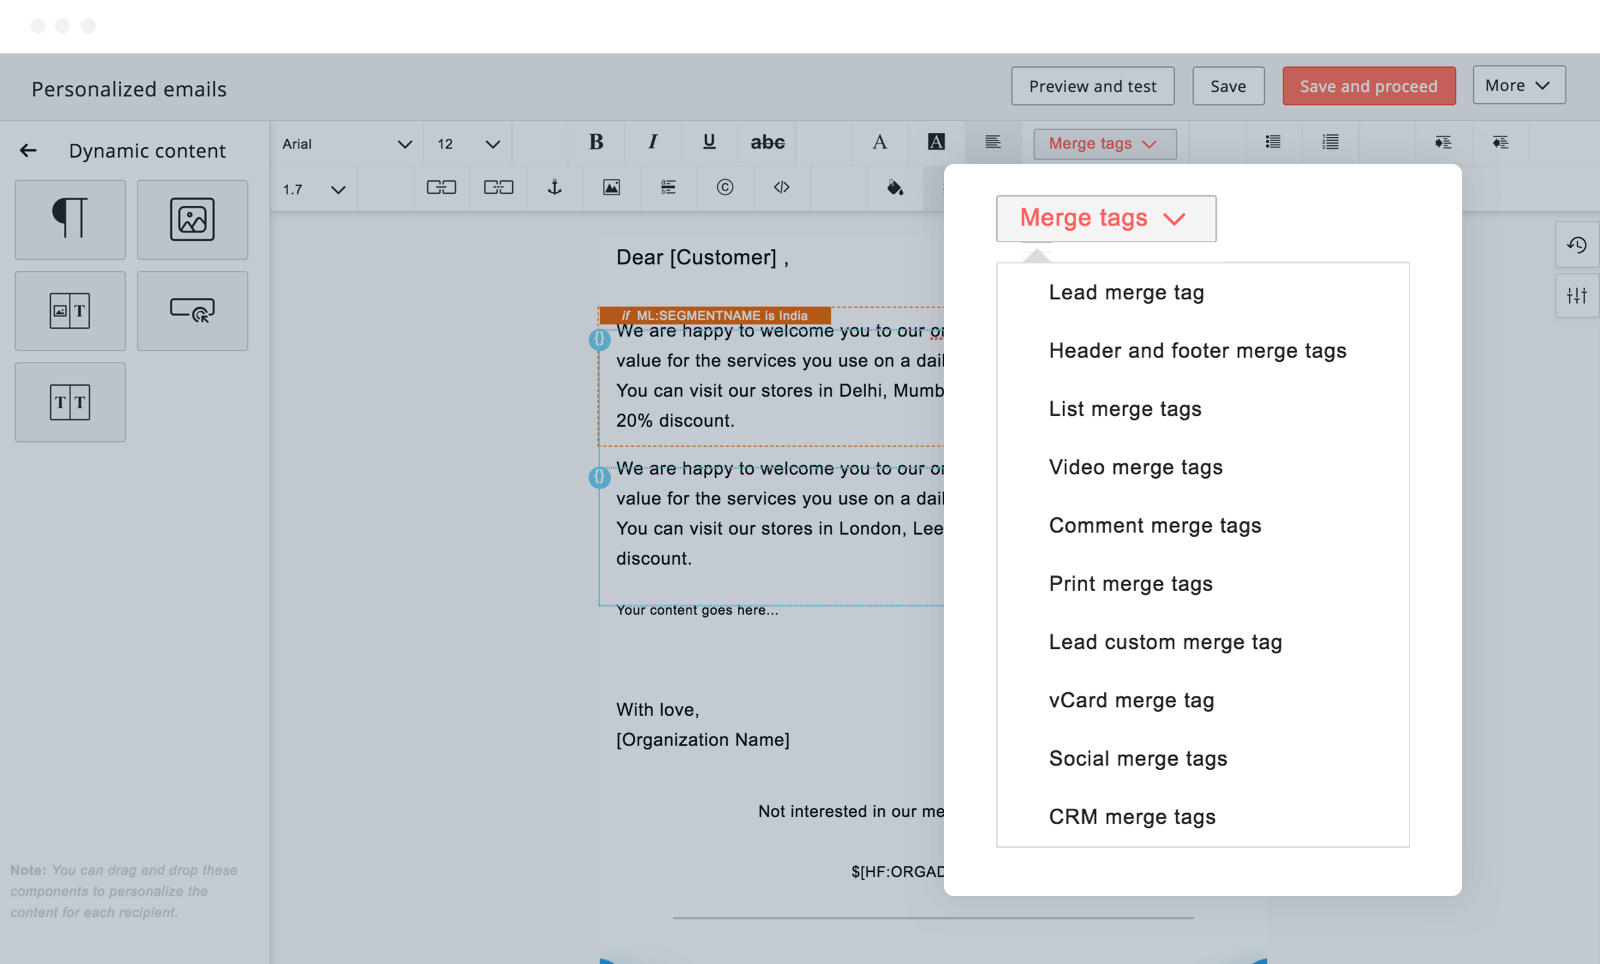Pick Social merge tags entry
This screenshot has height=964, width=1600.
point(1137,759)
